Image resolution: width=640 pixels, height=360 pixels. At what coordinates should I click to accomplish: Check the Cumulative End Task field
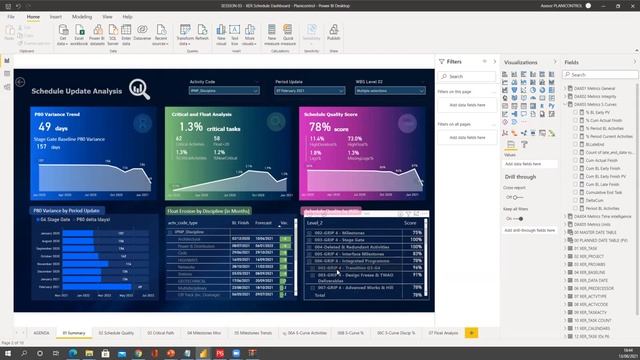coord(576,192)
